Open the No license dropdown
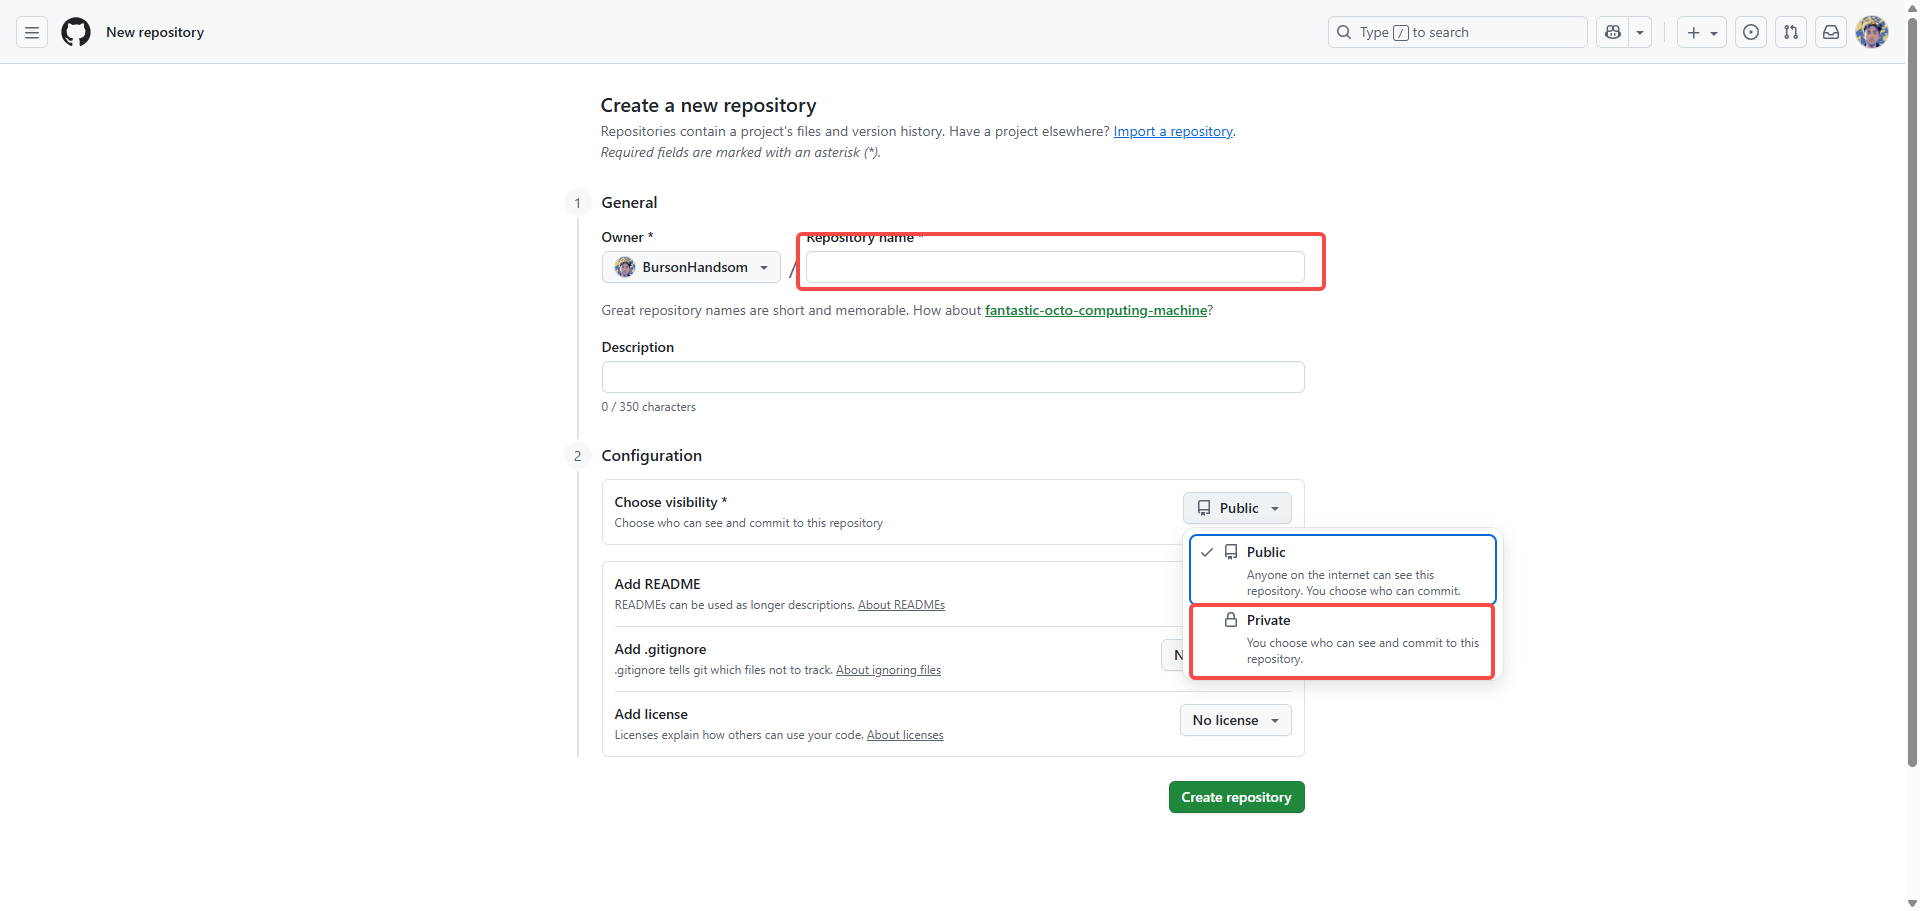 pos(1235,720)
